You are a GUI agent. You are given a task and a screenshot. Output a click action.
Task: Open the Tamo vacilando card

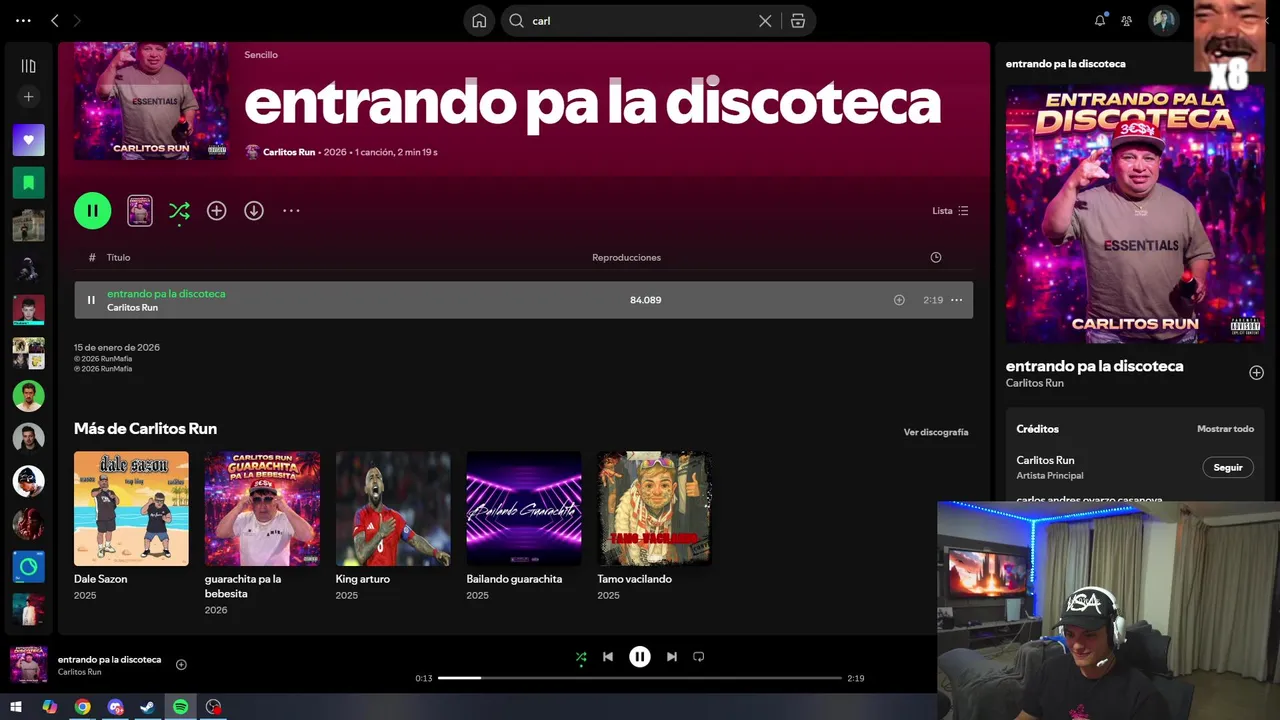[x=655, y=526]
